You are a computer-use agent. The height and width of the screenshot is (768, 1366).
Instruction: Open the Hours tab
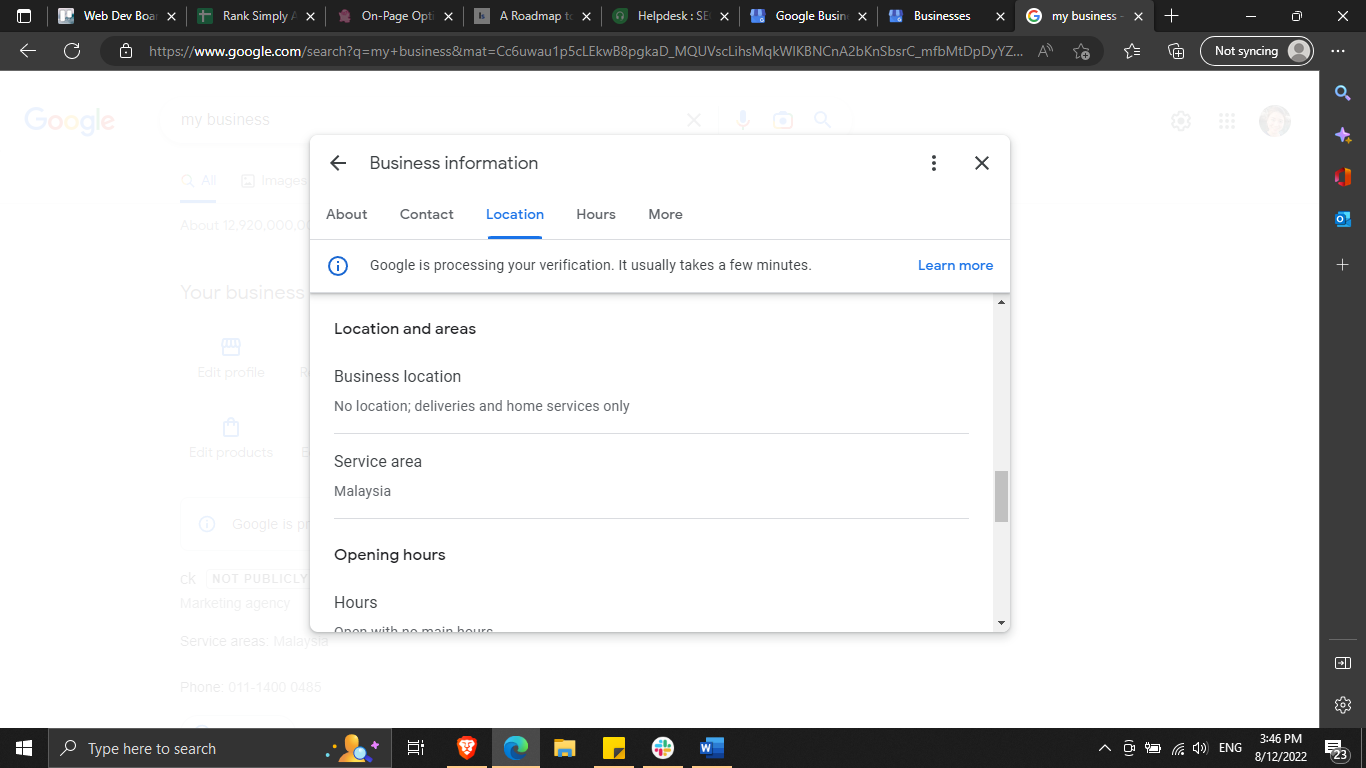pyautogui.click(x=596, y=214)
